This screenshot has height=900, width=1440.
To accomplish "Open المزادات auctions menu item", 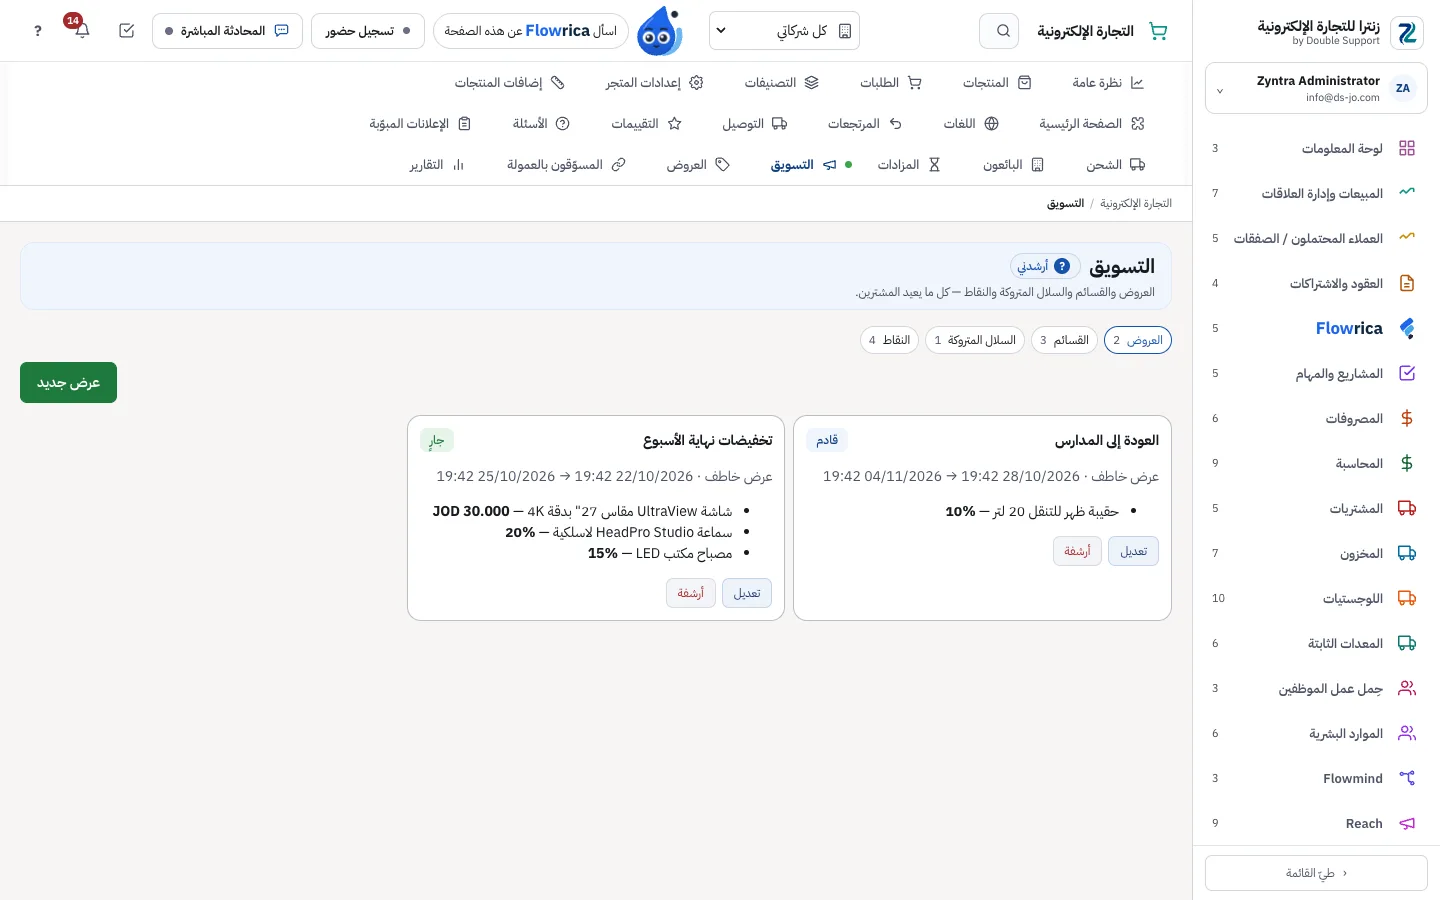I will coord(909,164).
